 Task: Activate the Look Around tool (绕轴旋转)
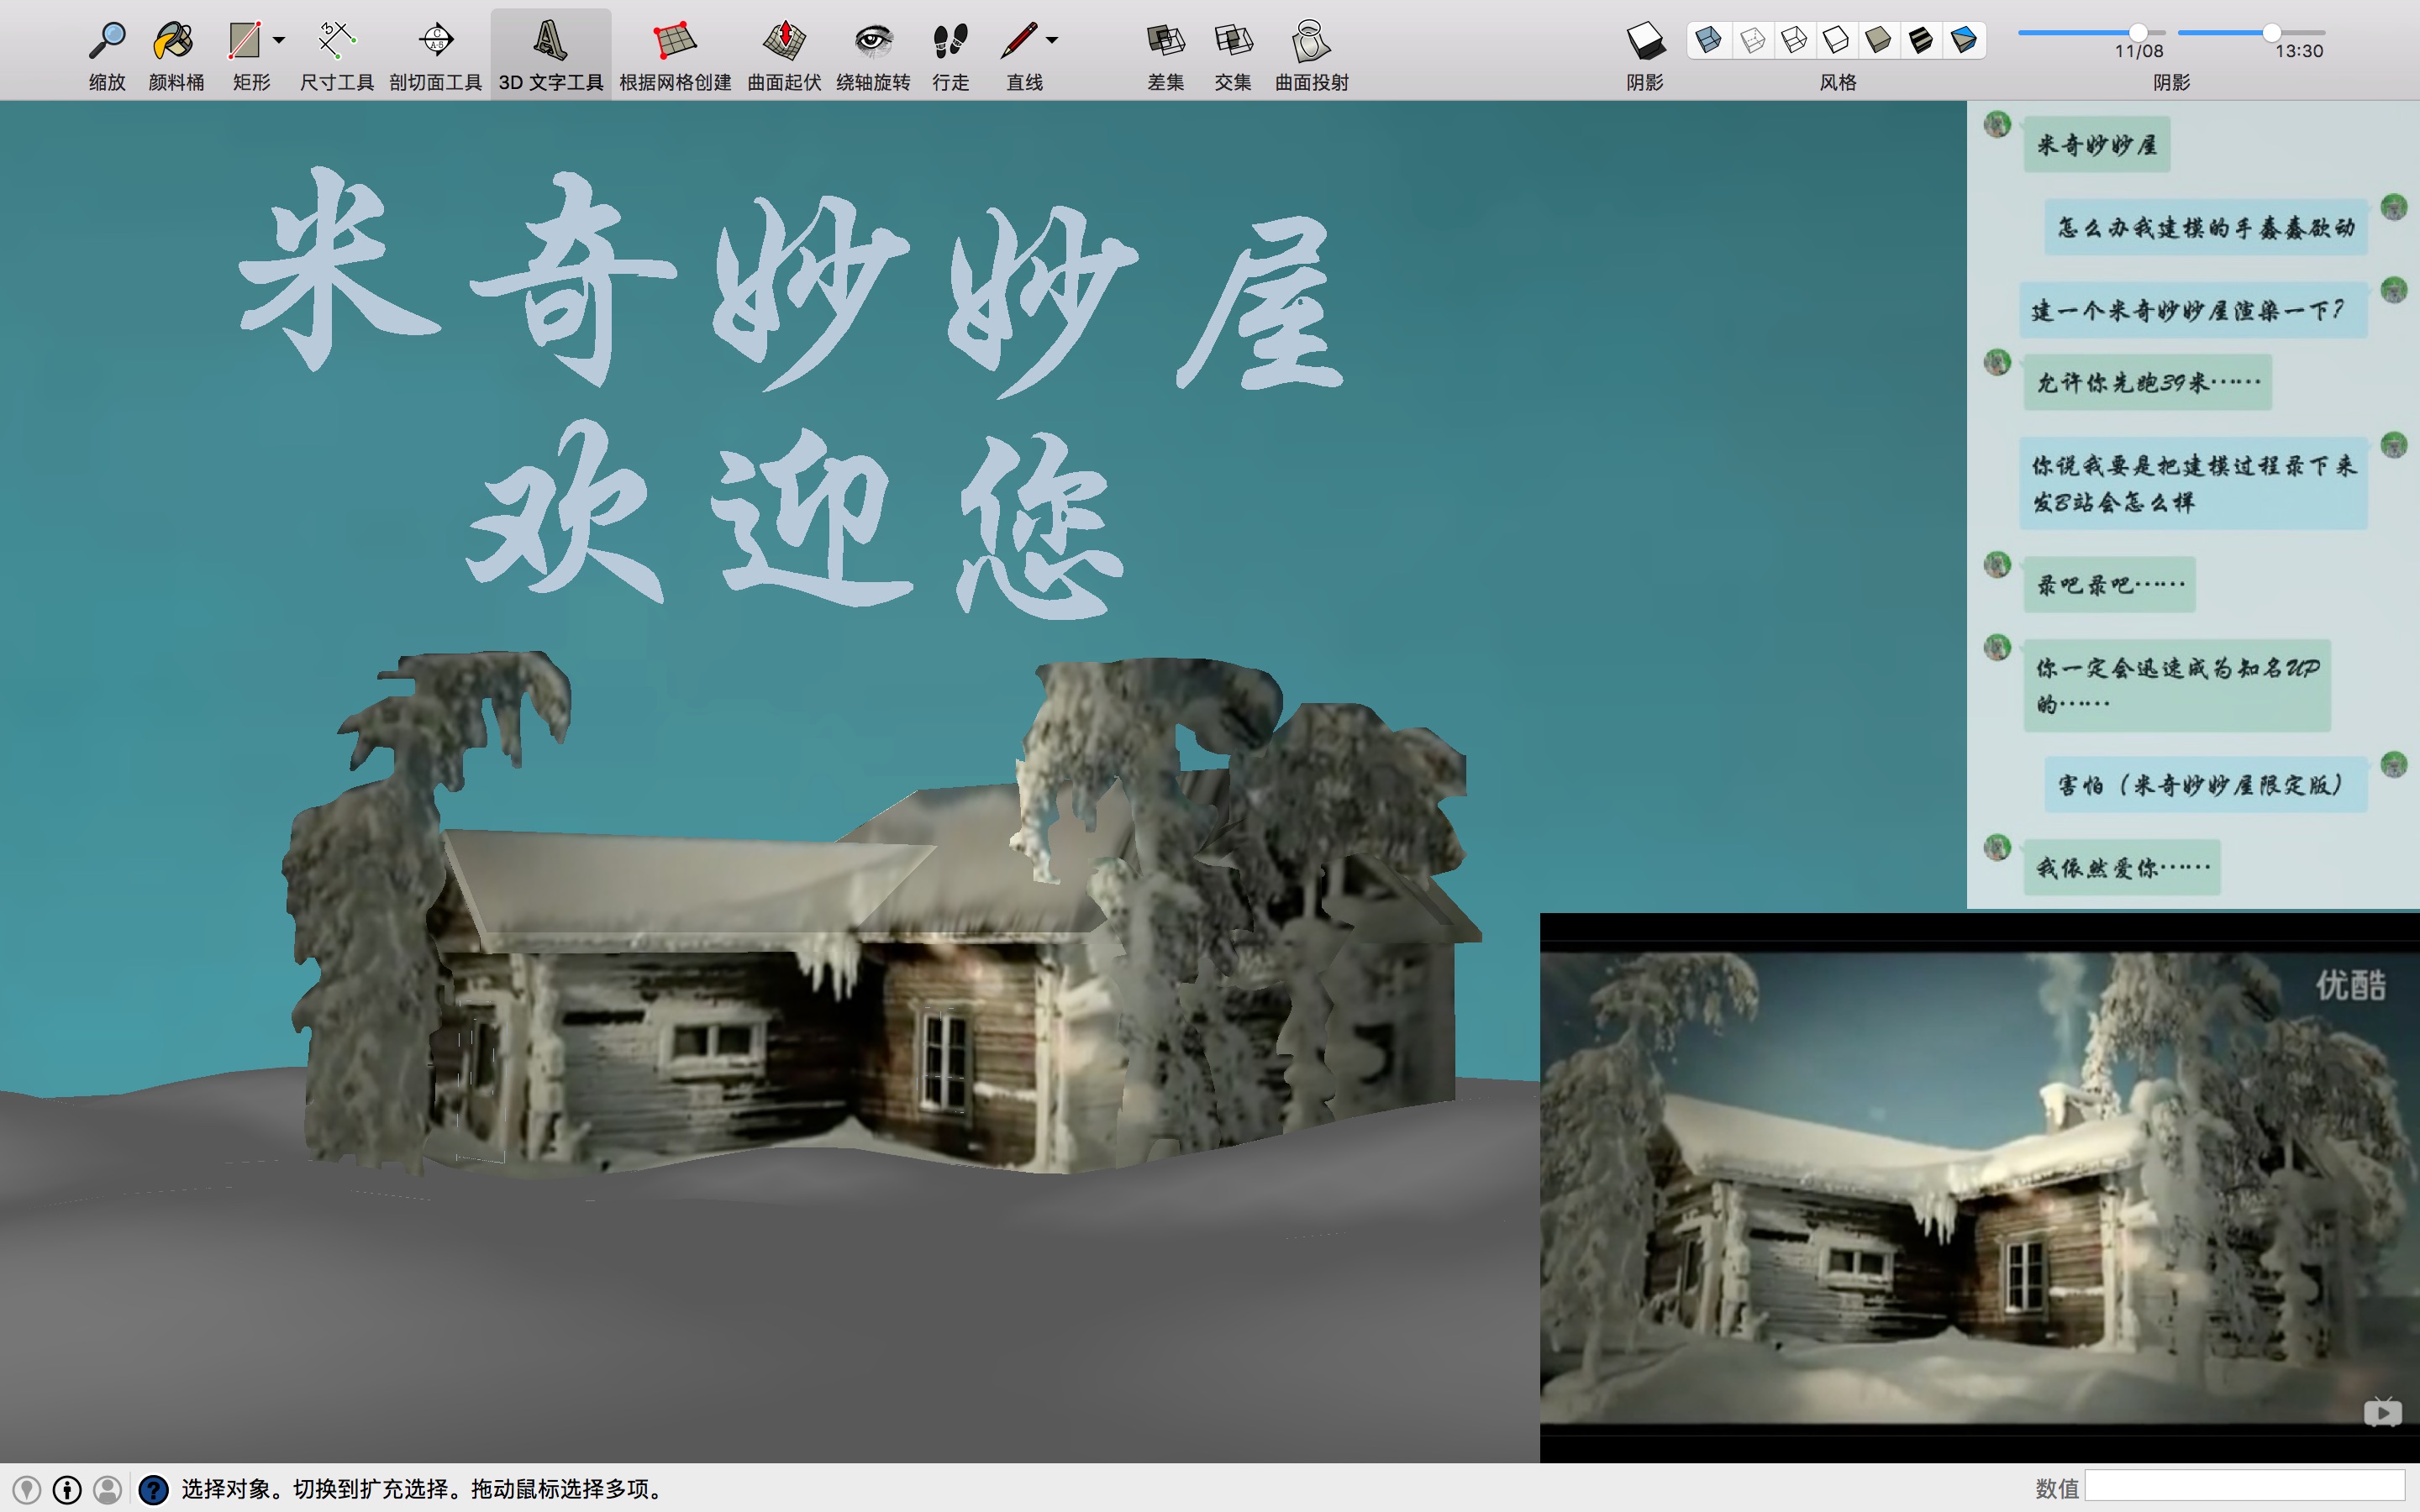point(873,42)
